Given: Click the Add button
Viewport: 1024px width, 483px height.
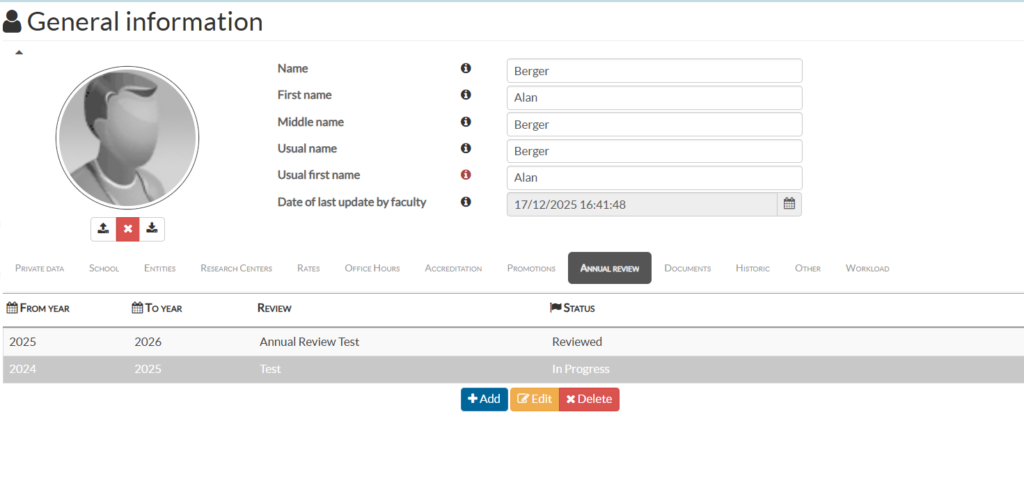Looking at the screenshot, I should click(x=484, y=399).
